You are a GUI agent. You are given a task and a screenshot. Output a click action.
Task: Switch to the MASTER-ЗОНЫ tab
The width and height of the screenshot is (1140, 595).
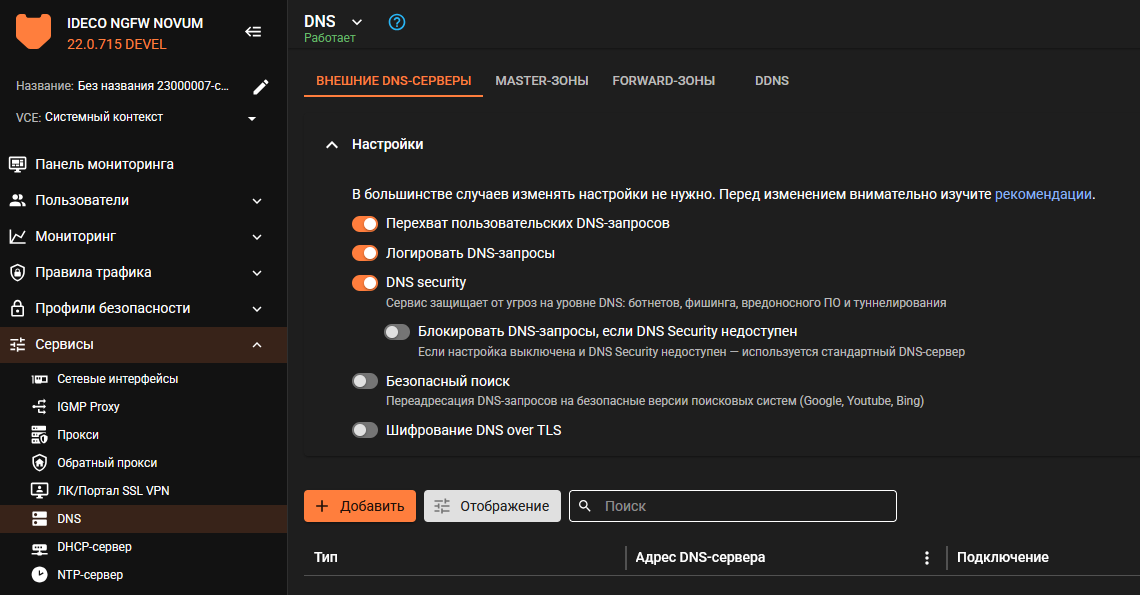click(x=541, y=80)
